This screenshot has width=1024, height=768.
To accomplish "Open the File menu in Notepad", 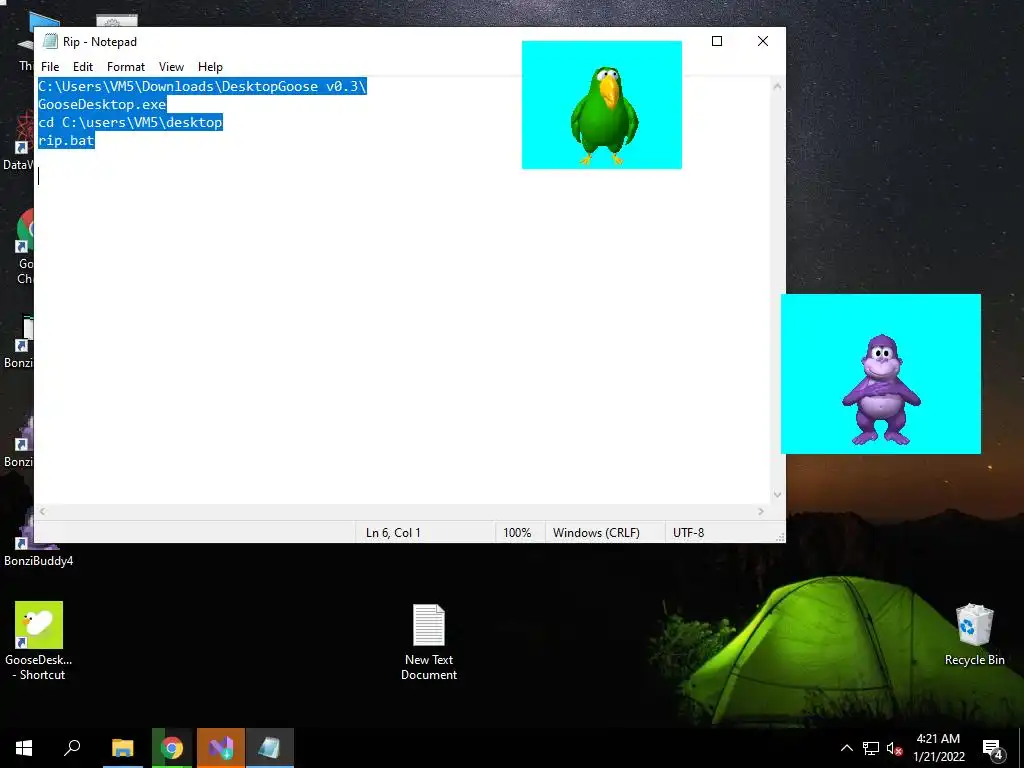I will pos(50,67).
